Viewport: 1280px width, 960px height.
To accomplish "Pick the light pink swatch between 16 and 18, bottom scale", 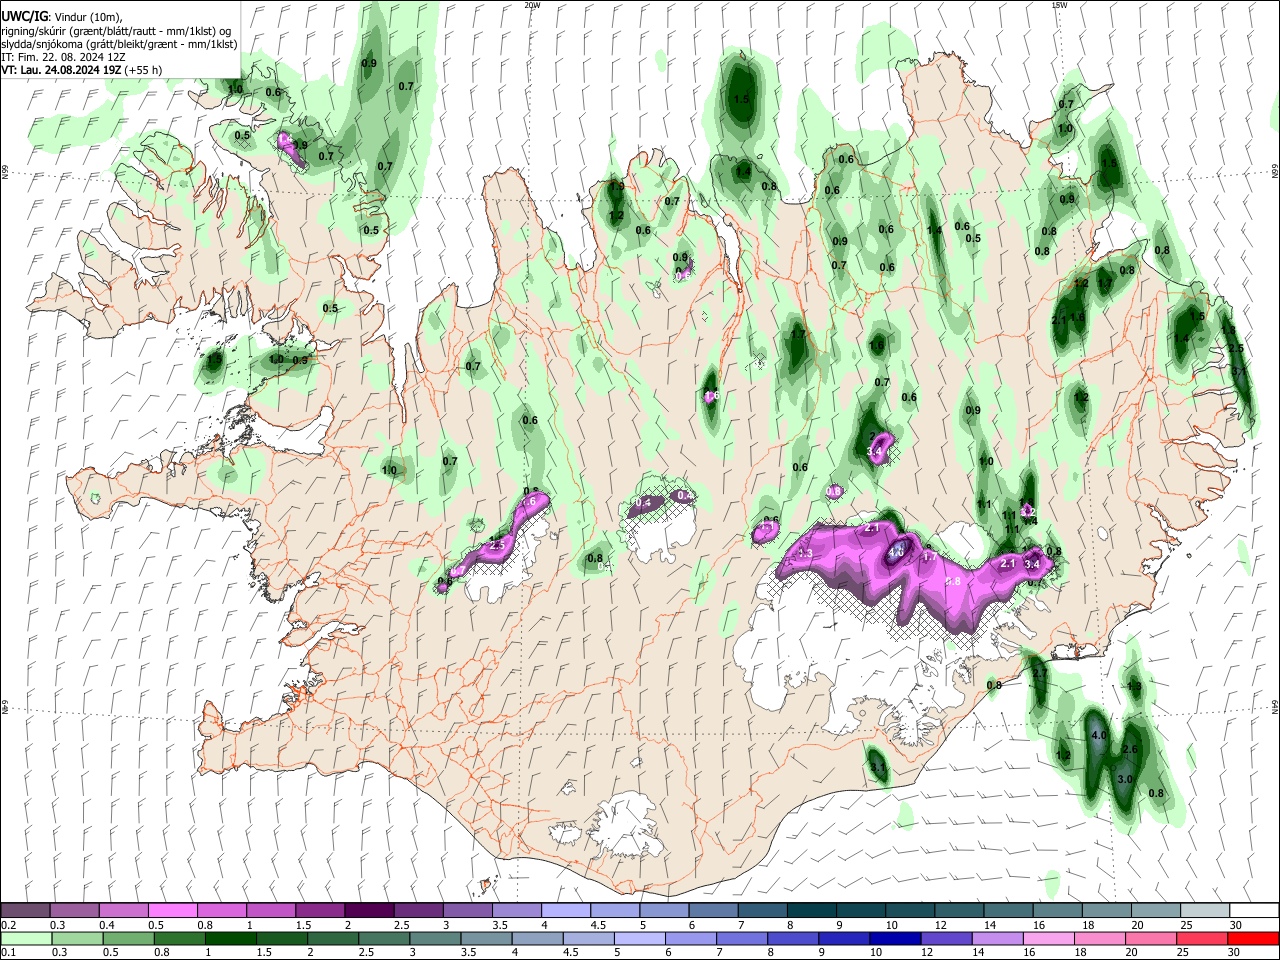I will click(x=1048, y=938).
